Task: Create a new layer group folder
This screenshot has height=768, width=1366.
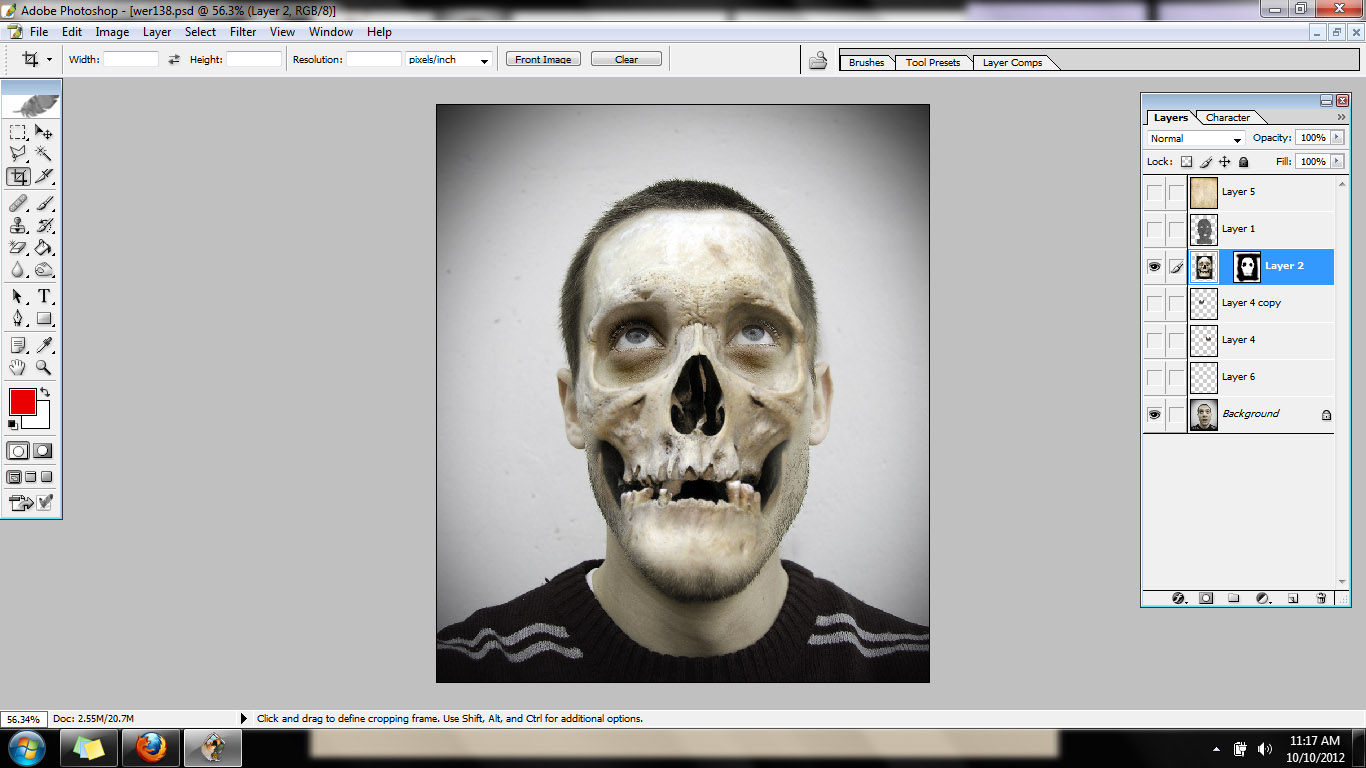Action: tap(1233, 598)
